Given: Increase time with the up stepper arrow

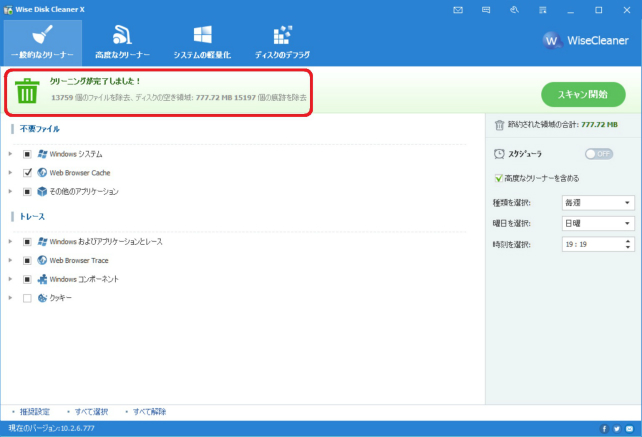Looking at the screenshot, I should click(628, 241).
